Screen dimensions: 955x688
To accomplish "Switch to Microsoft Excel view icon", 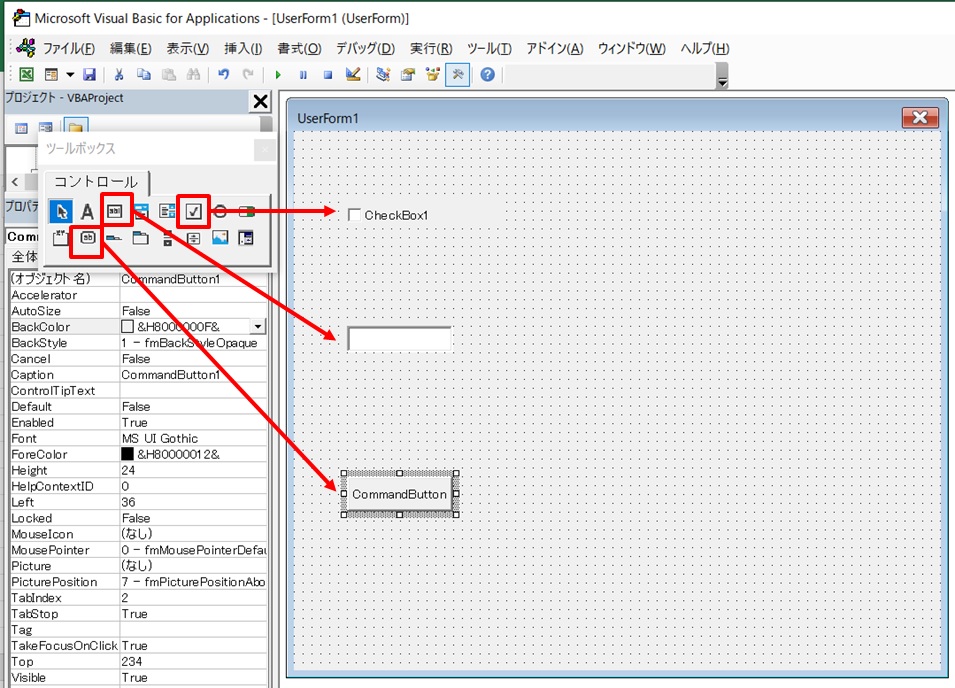I will pos(26,74).
